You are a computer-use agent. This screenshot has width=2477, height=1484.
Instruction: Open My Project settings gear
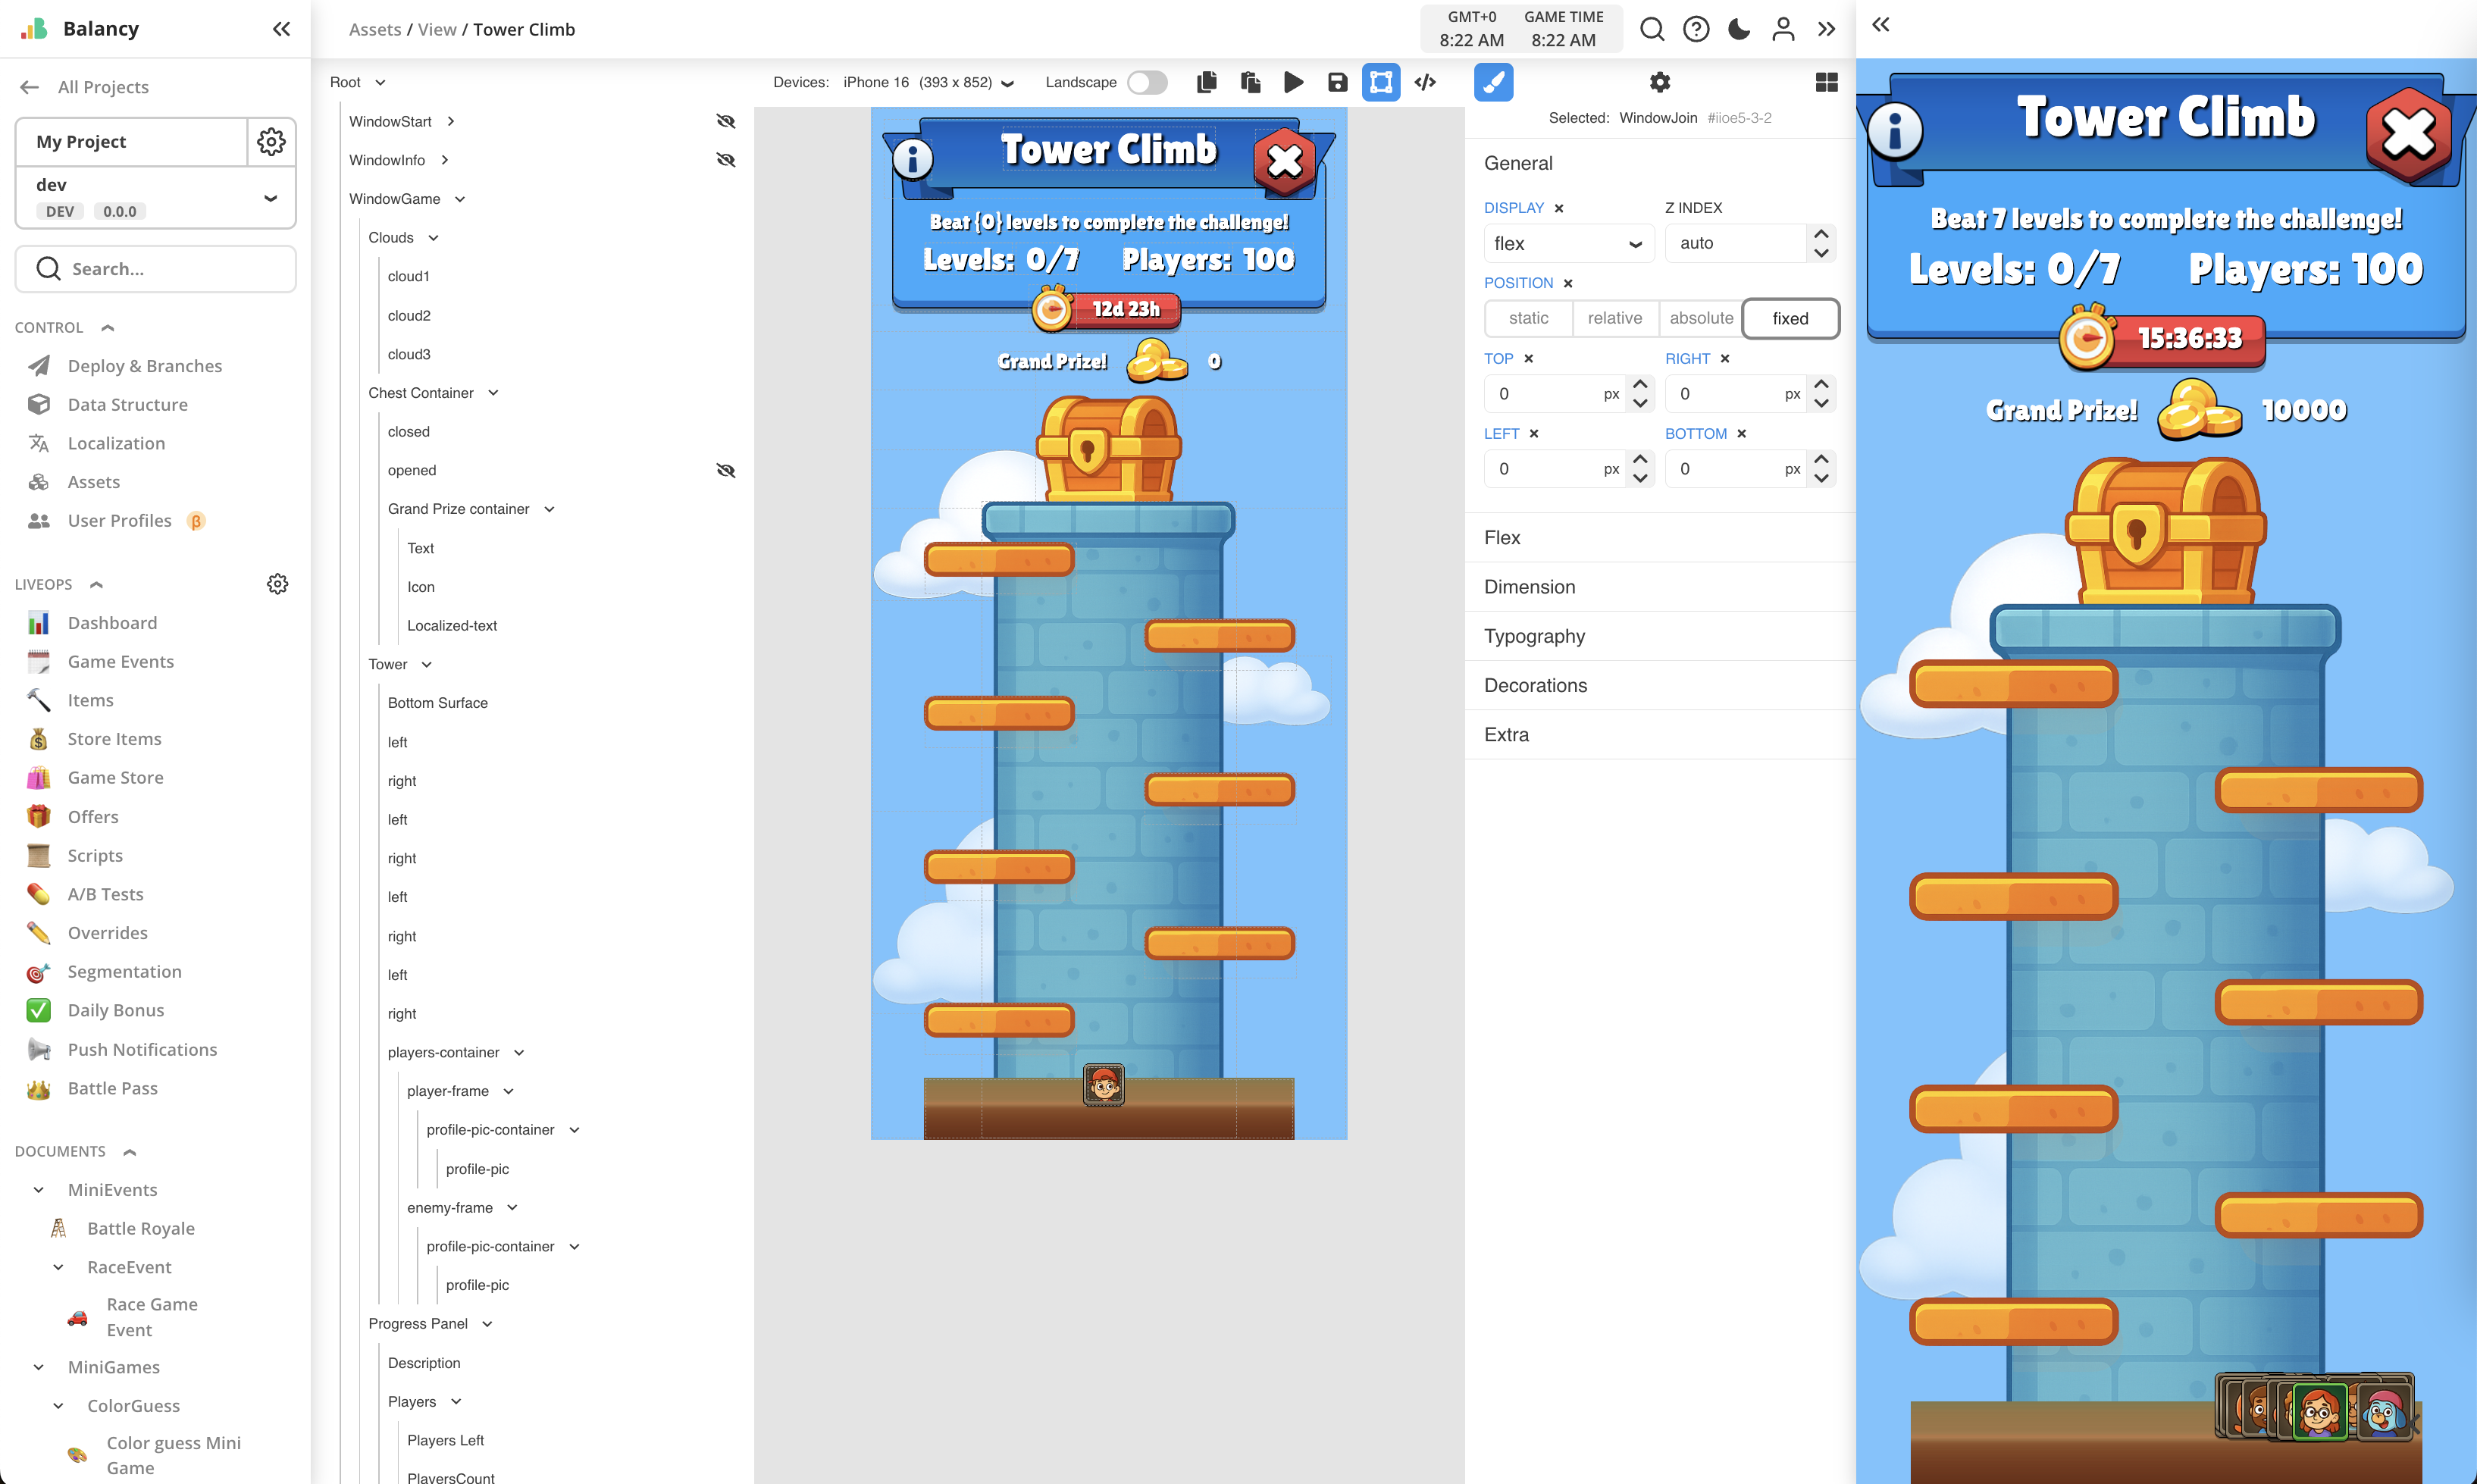(271, 141)
